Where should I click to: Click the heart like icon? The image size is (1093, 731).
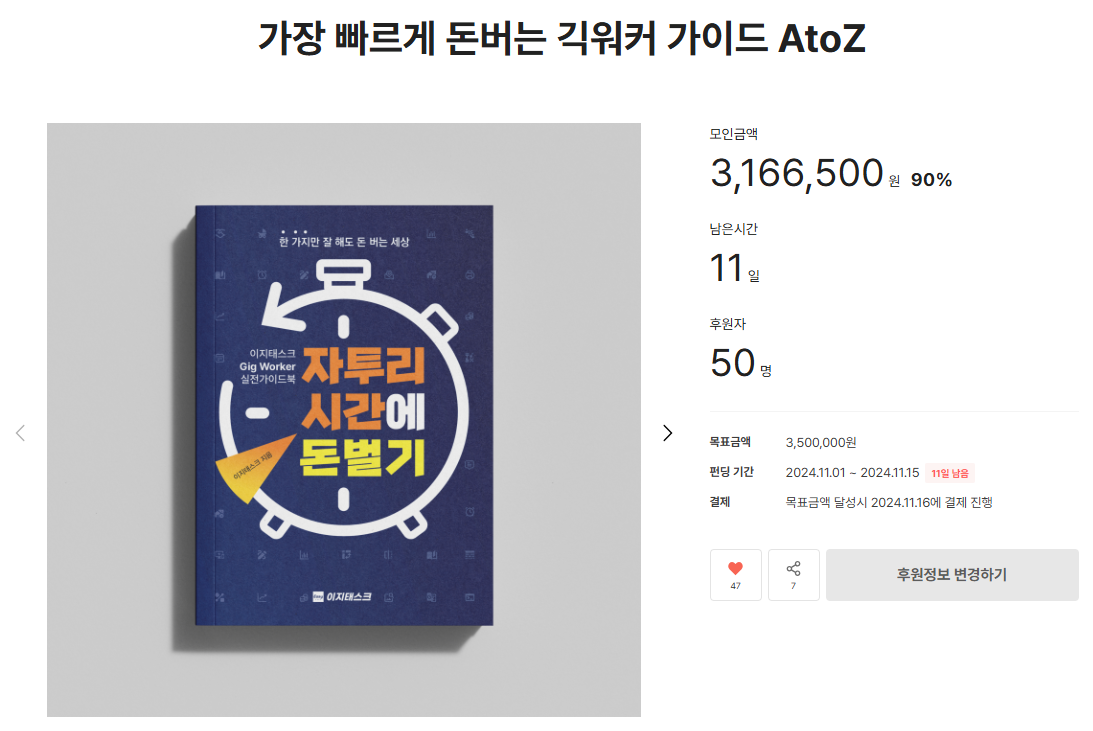point(735,568)
